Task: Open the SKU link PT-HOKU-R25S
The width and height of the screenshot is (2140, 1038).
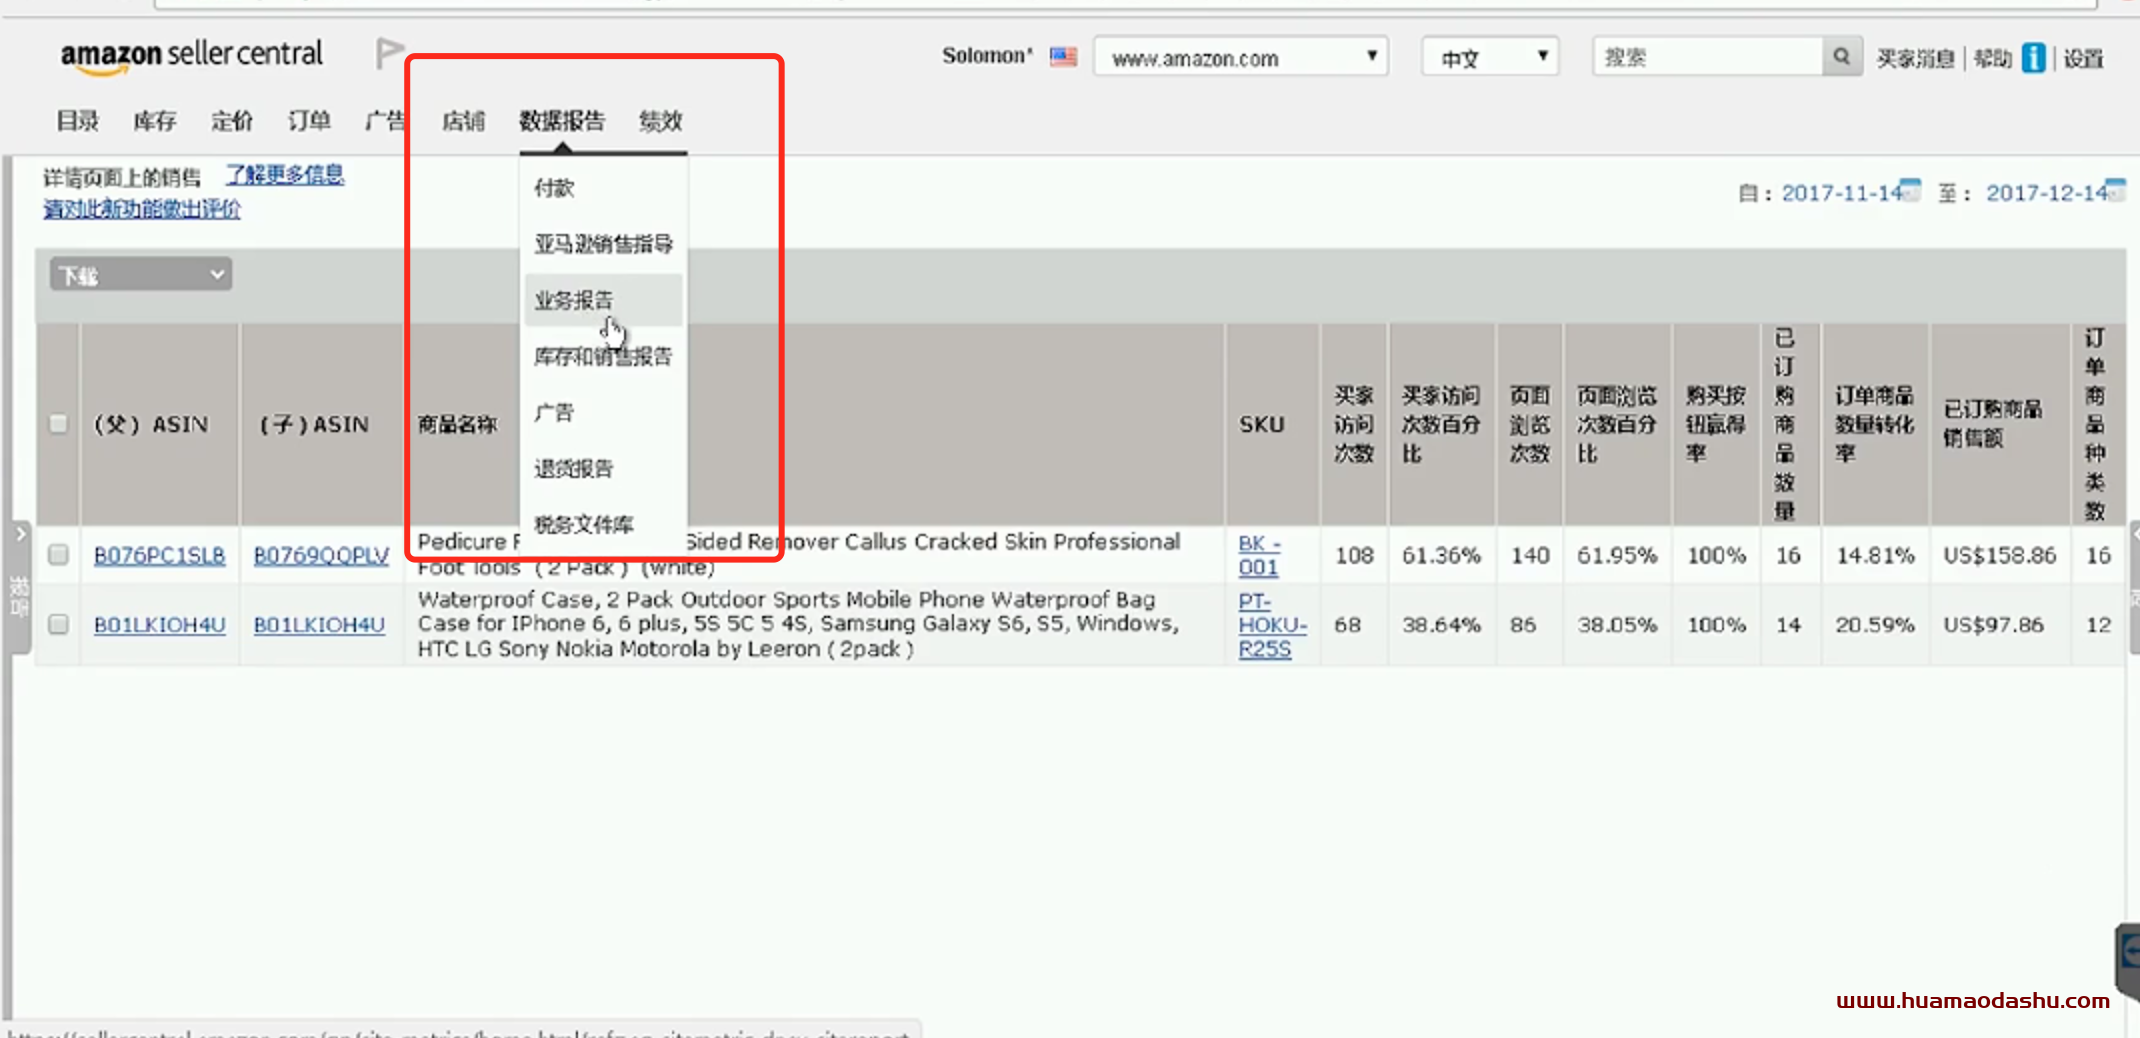Action: pyautogui.click(x=1272, y=625)
